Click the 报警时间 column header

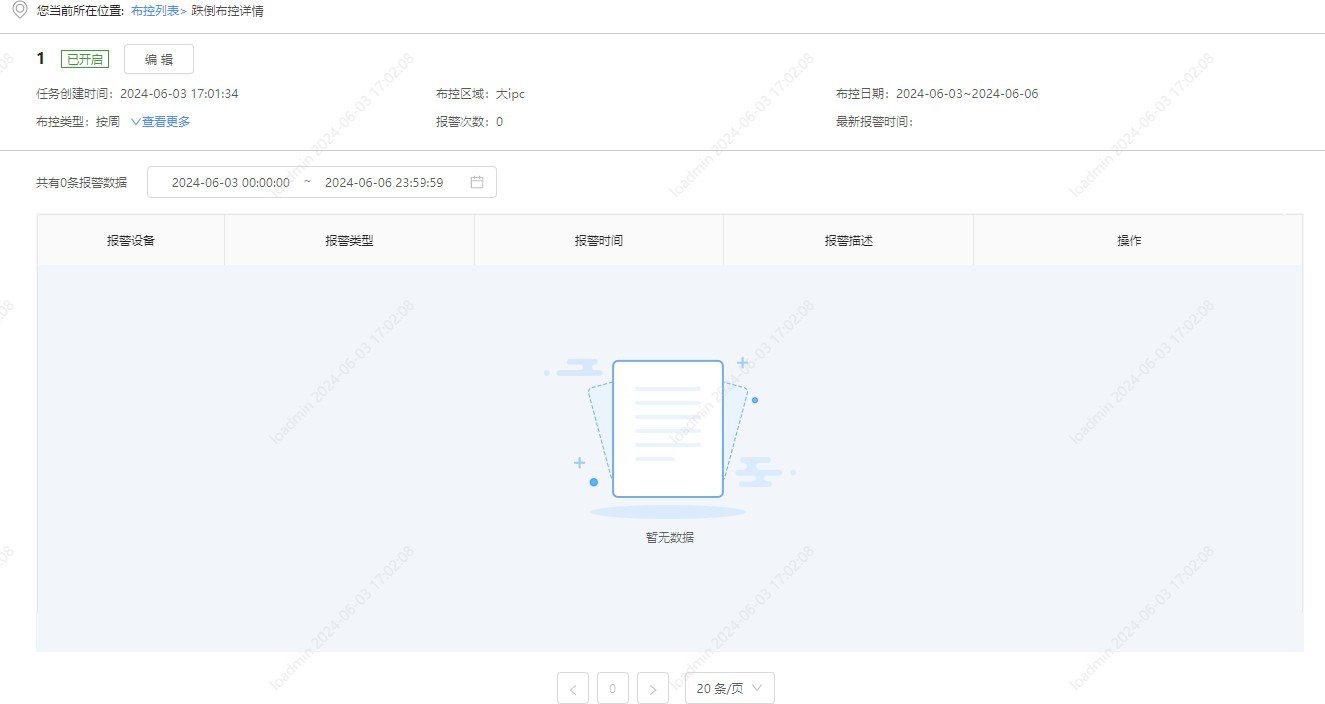599,241
